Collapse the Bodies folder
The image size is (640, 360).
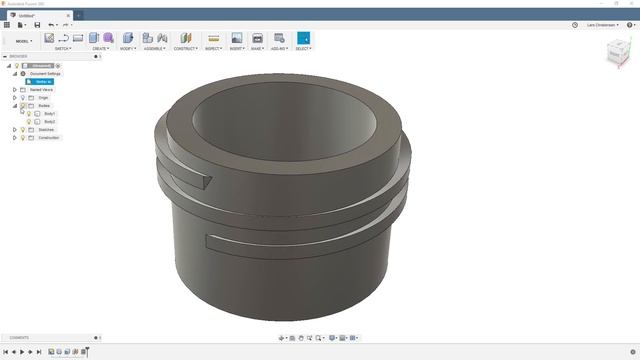[x=15, y=106]
